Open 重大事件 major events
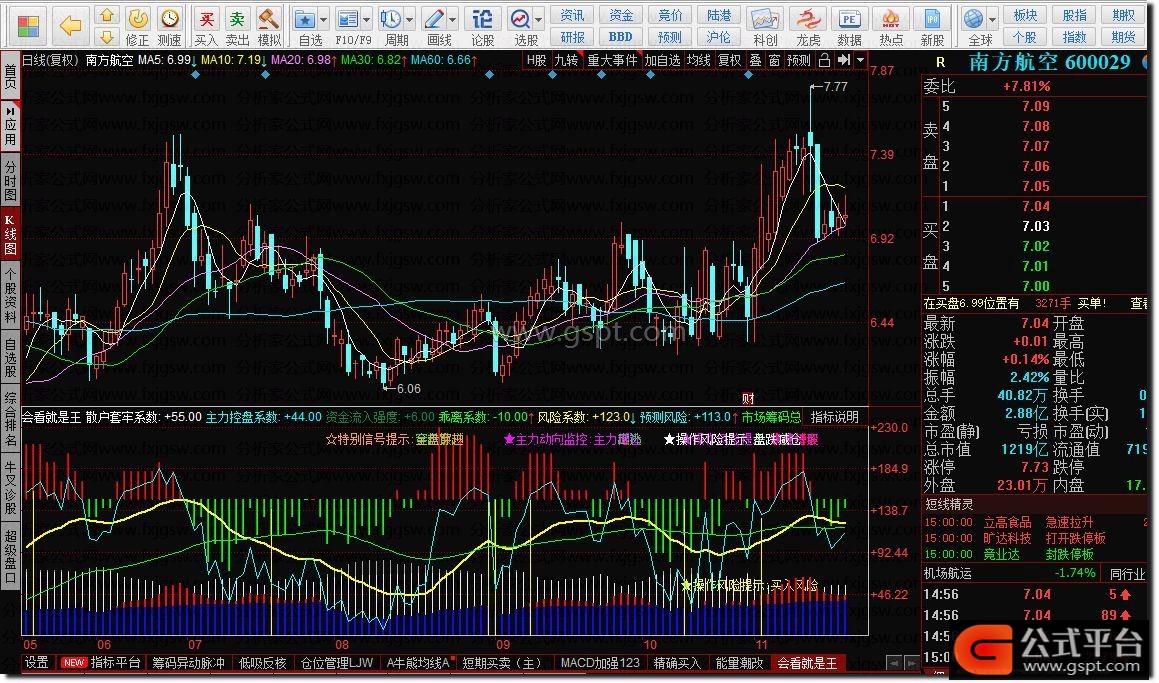 pos(612,61)
